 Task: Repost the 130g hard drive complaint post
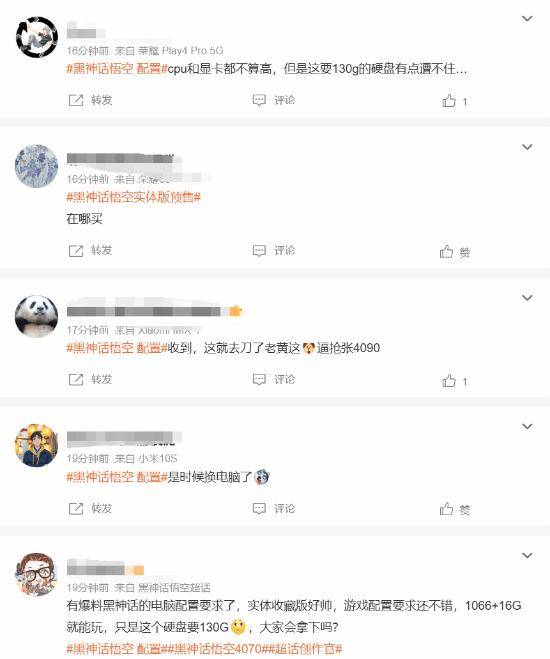point(90,100)
